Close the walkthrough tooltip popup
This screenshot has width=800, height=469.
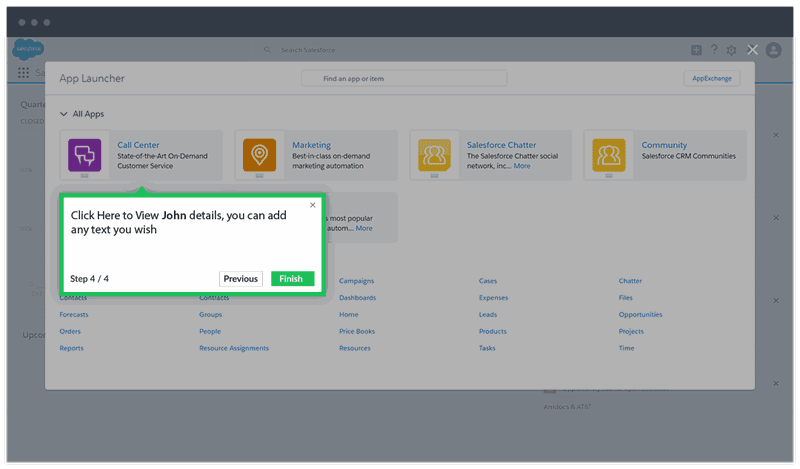point(313,205)
